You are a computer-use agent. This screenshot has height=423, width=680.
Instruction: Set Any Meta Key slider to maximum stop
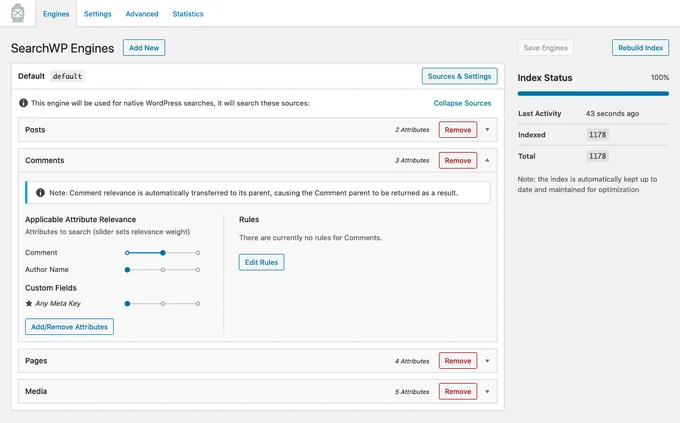click(x=198, y=304)
